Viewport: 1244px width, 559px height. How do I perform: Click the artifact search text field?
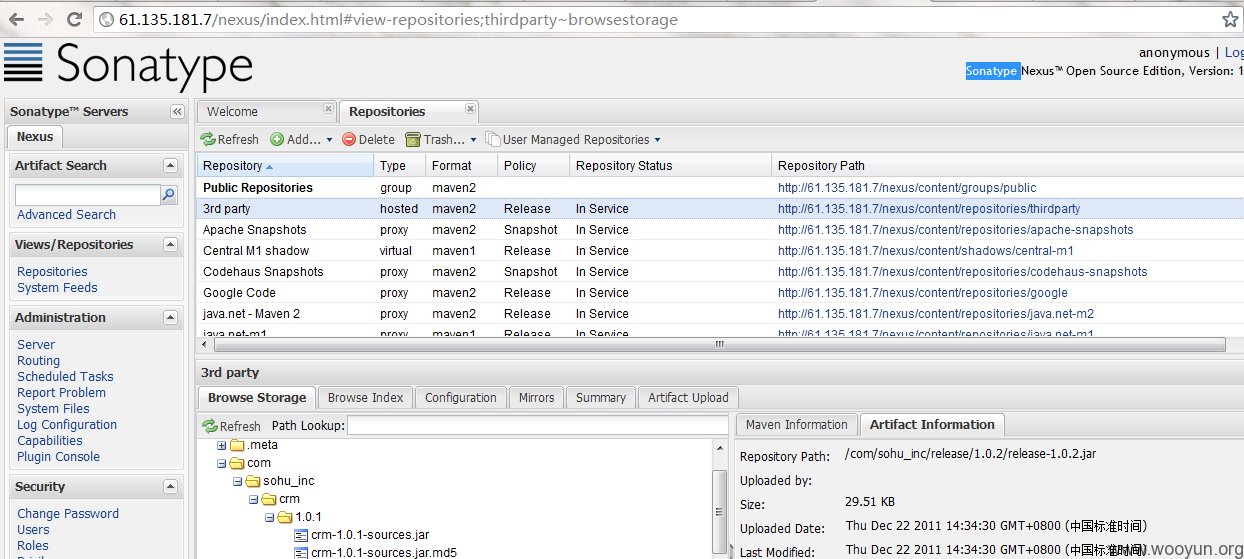point(87,195)
